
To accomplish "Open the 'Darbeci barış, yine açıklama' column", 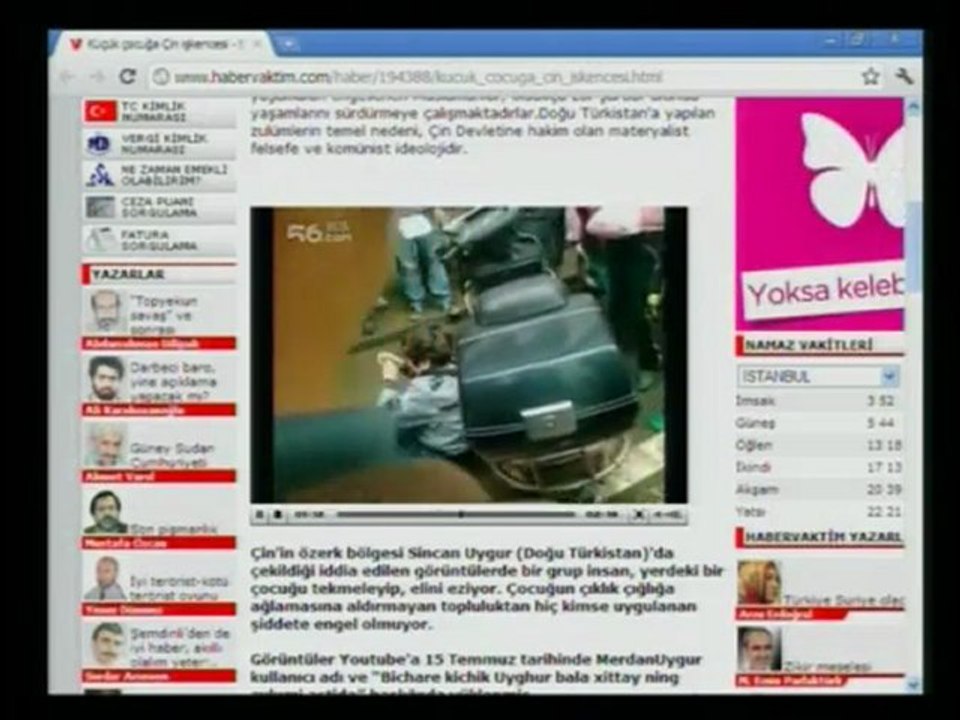I will click(x=173, y=381).
